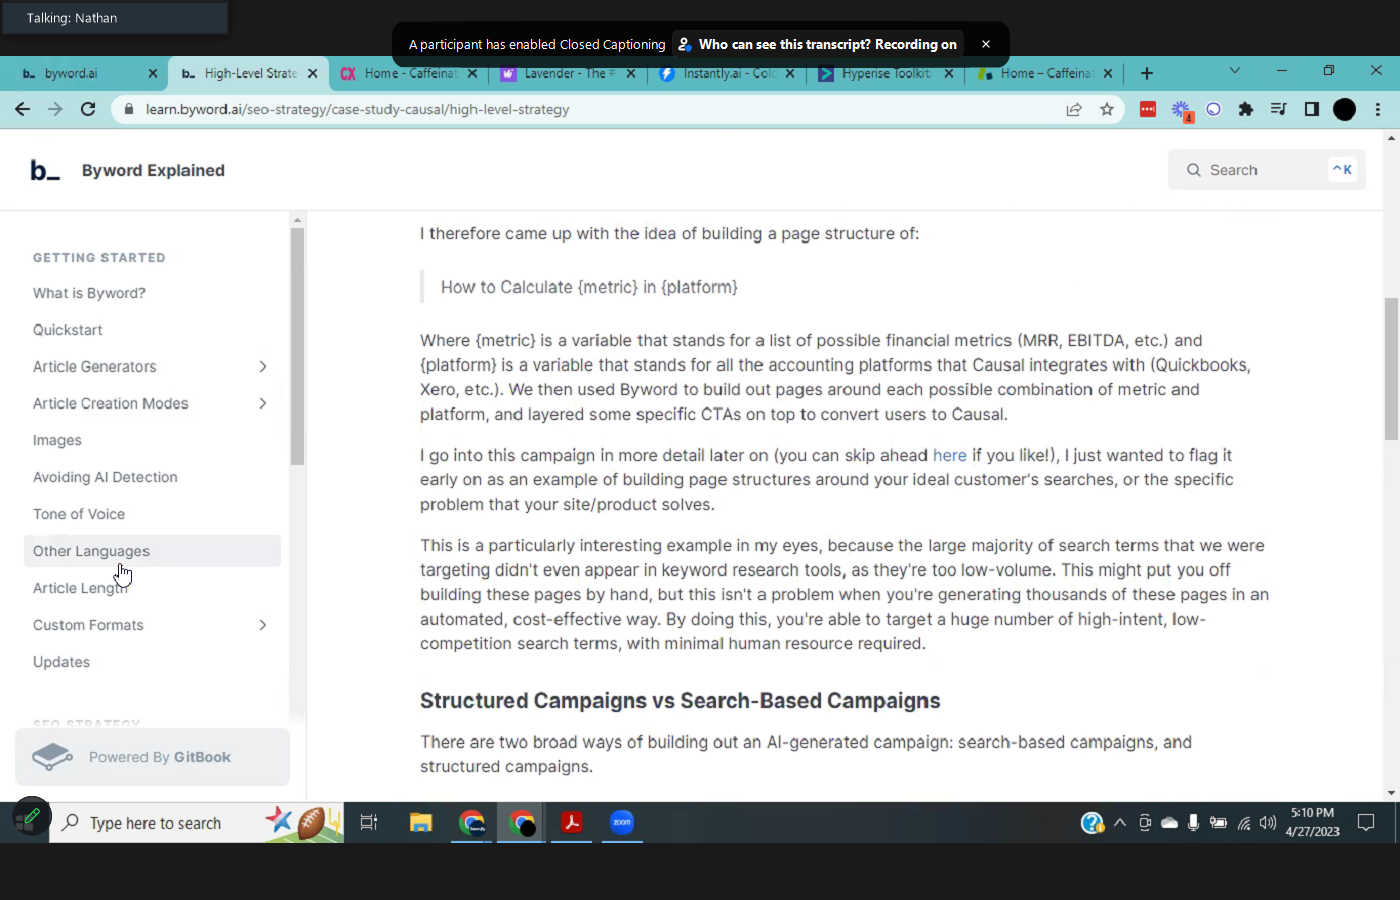Click the share page icon in address bar
The height and width of the screenshot is (900, 1400).
(x=1074, y=109)
